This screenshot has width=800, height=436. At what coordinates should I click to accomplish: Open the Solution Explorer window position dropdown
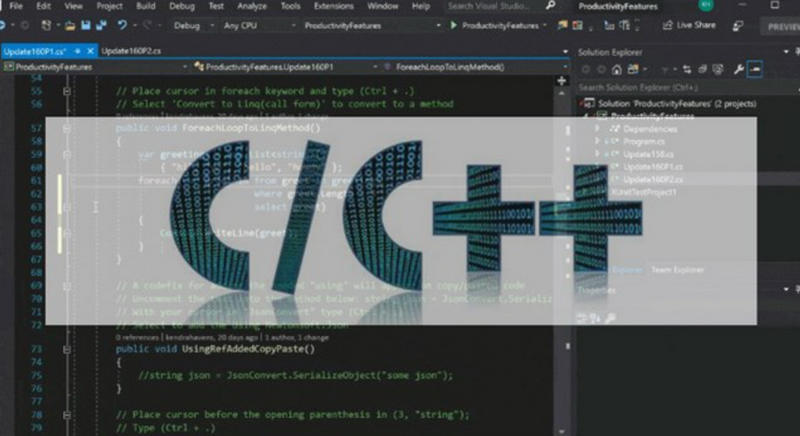[786, 52]
